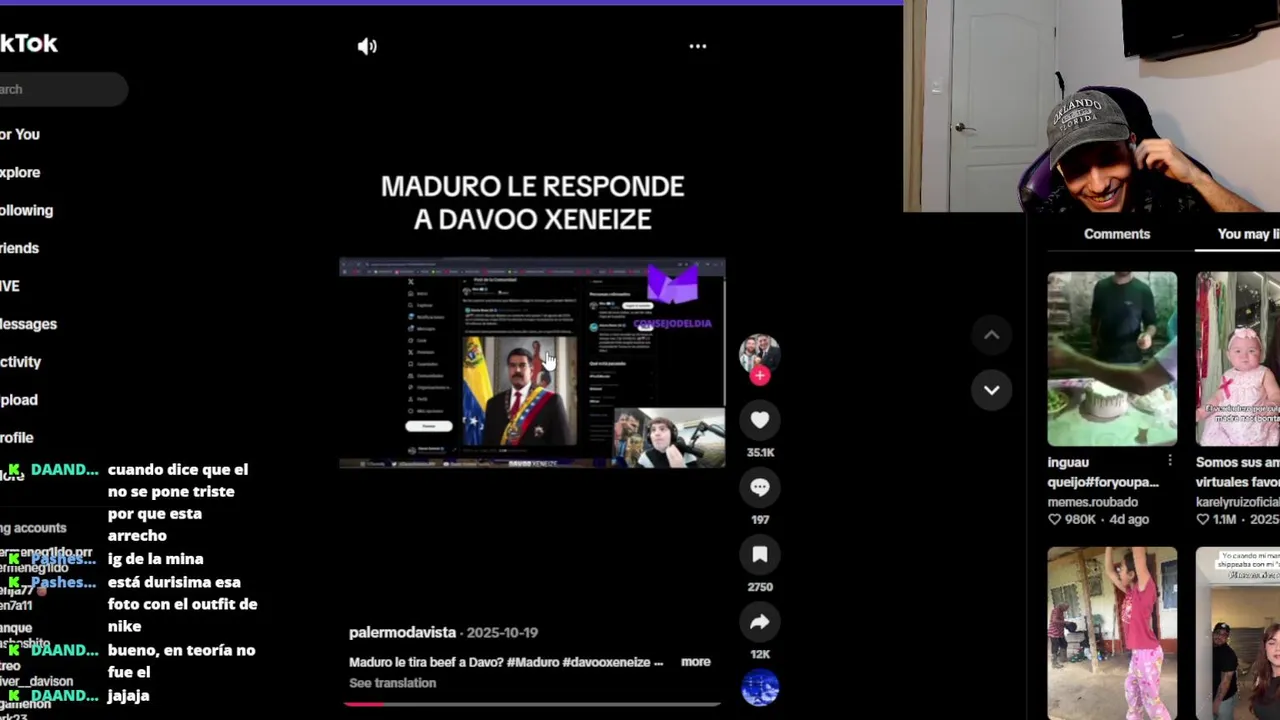Click the 'See translation' link
This screenshot has width=1280, height=720.
(x=392, y=683)
